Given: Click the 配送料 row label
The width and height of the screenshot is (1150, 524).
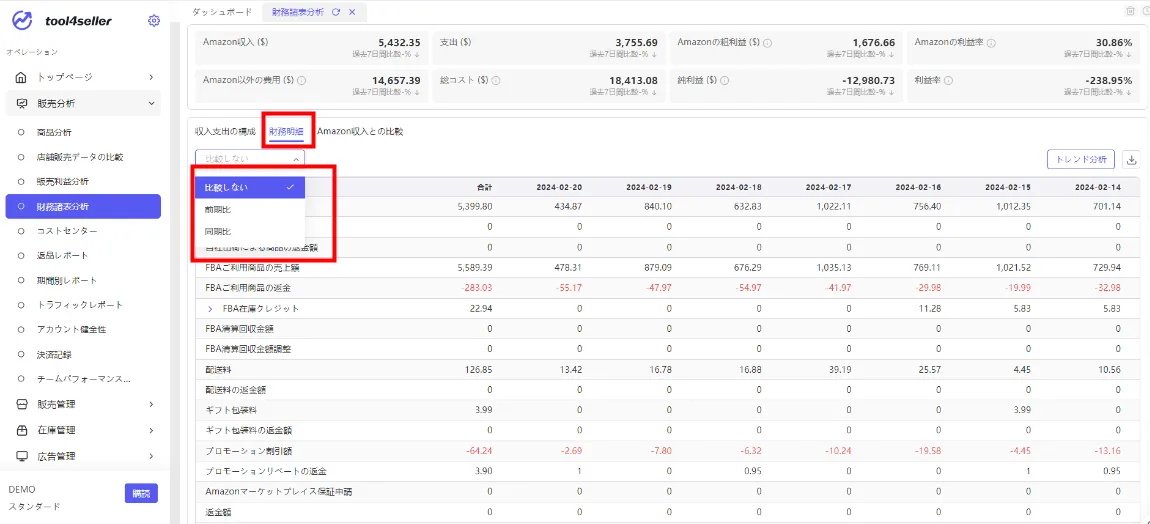Looking at the screenshot, I should click(x=218, y=369).
